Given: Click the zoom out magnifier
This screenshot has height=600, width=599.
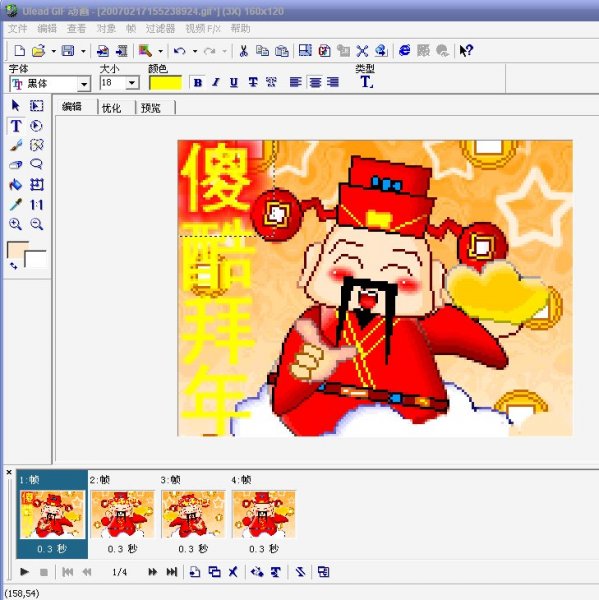Looking at the screenshot, I should pyautogui.click(x=37, y=224).
